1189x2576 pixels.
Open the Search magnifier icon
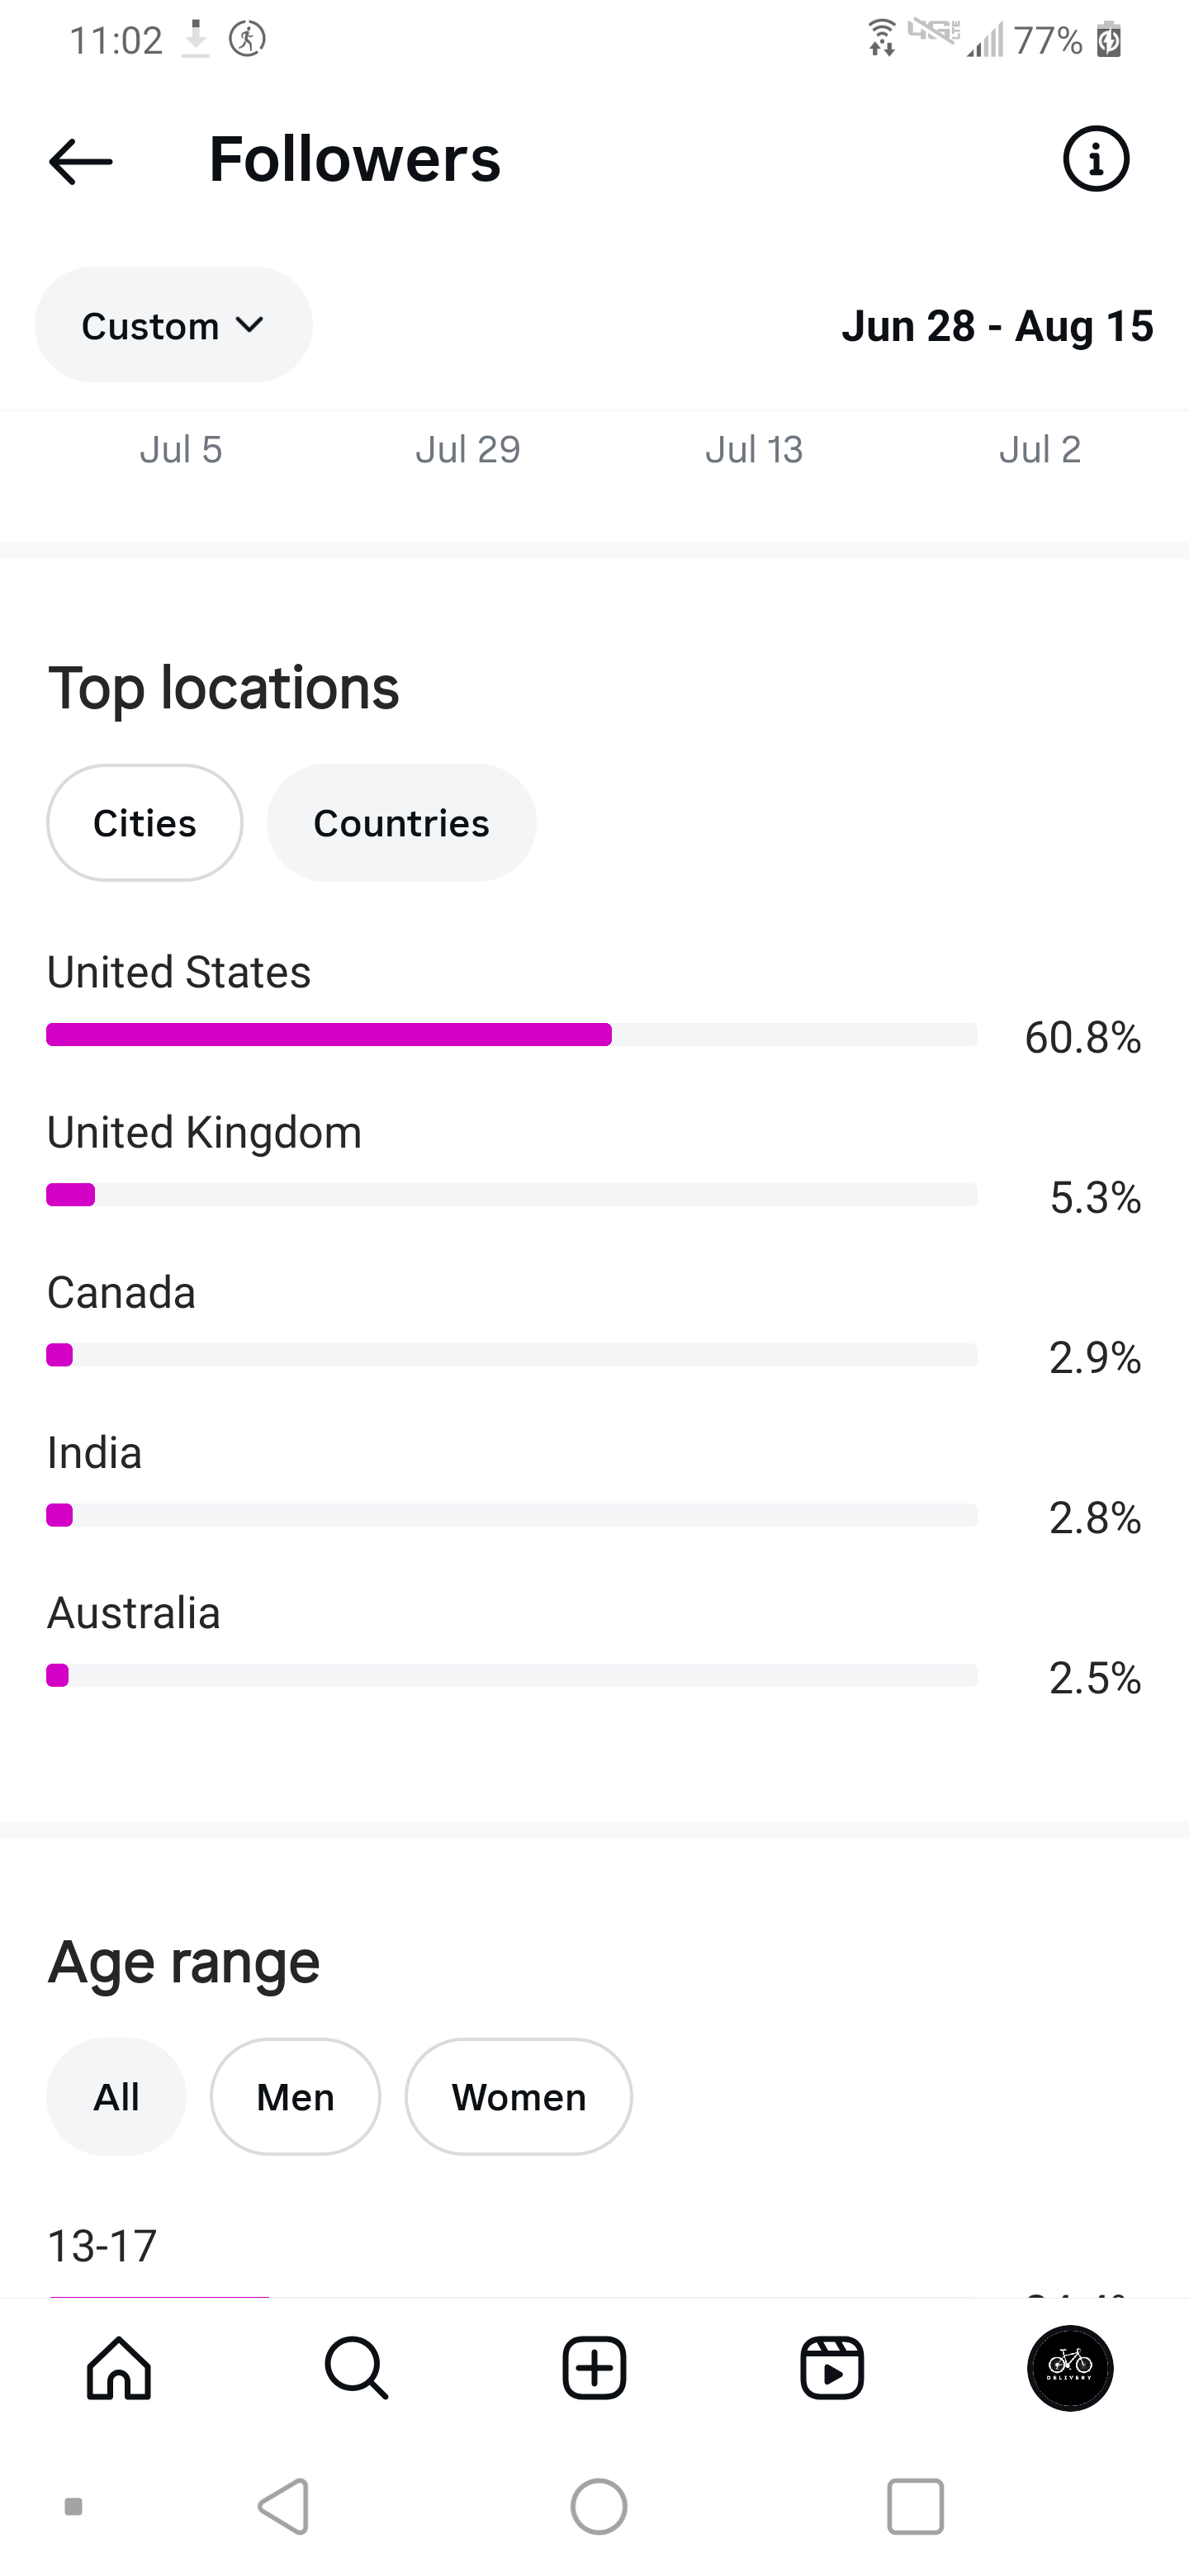[356, 2368]
